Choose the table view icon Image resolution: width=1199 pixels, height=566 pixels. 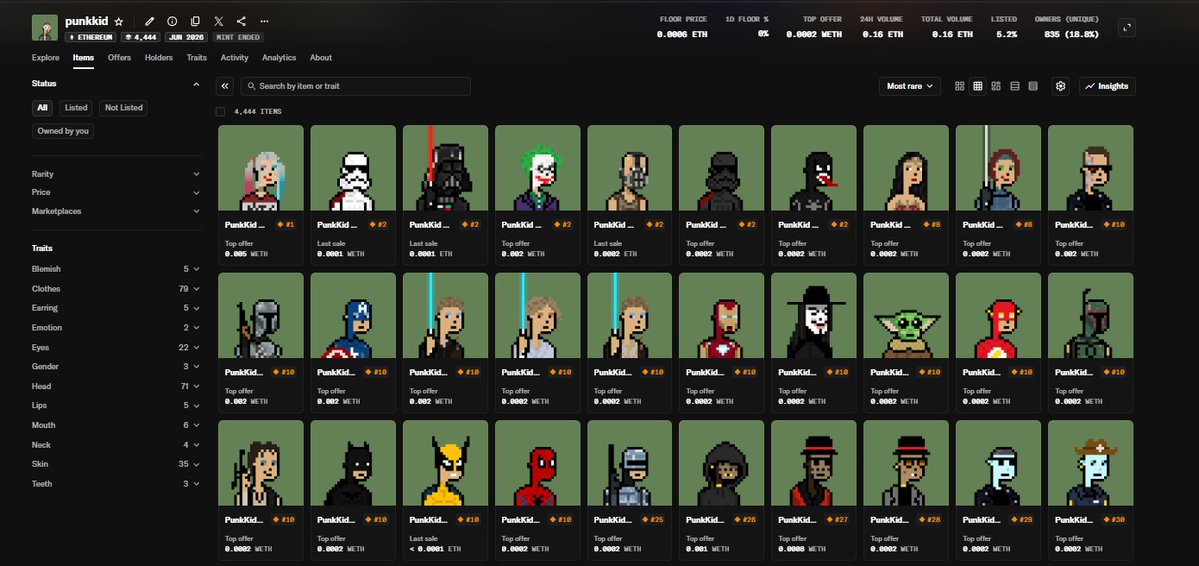1033,86
